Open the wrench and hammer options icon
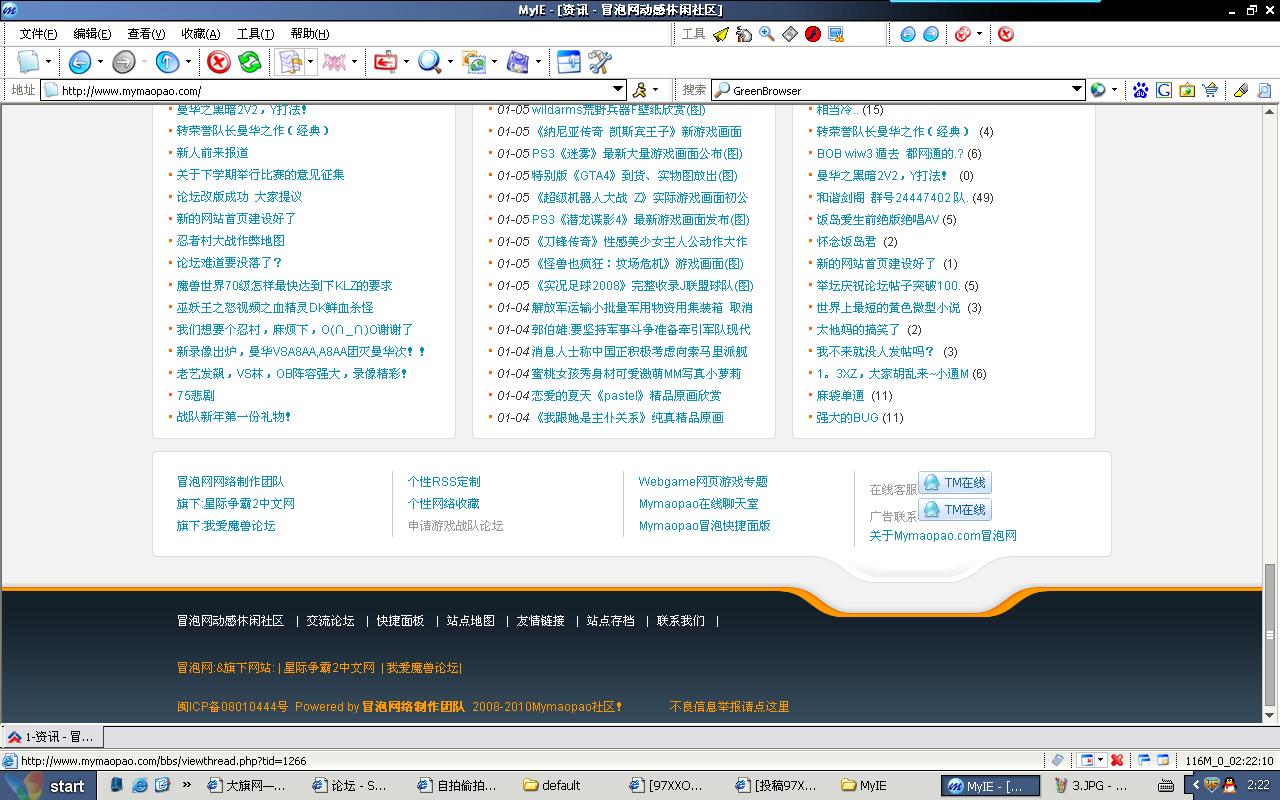 599,62
